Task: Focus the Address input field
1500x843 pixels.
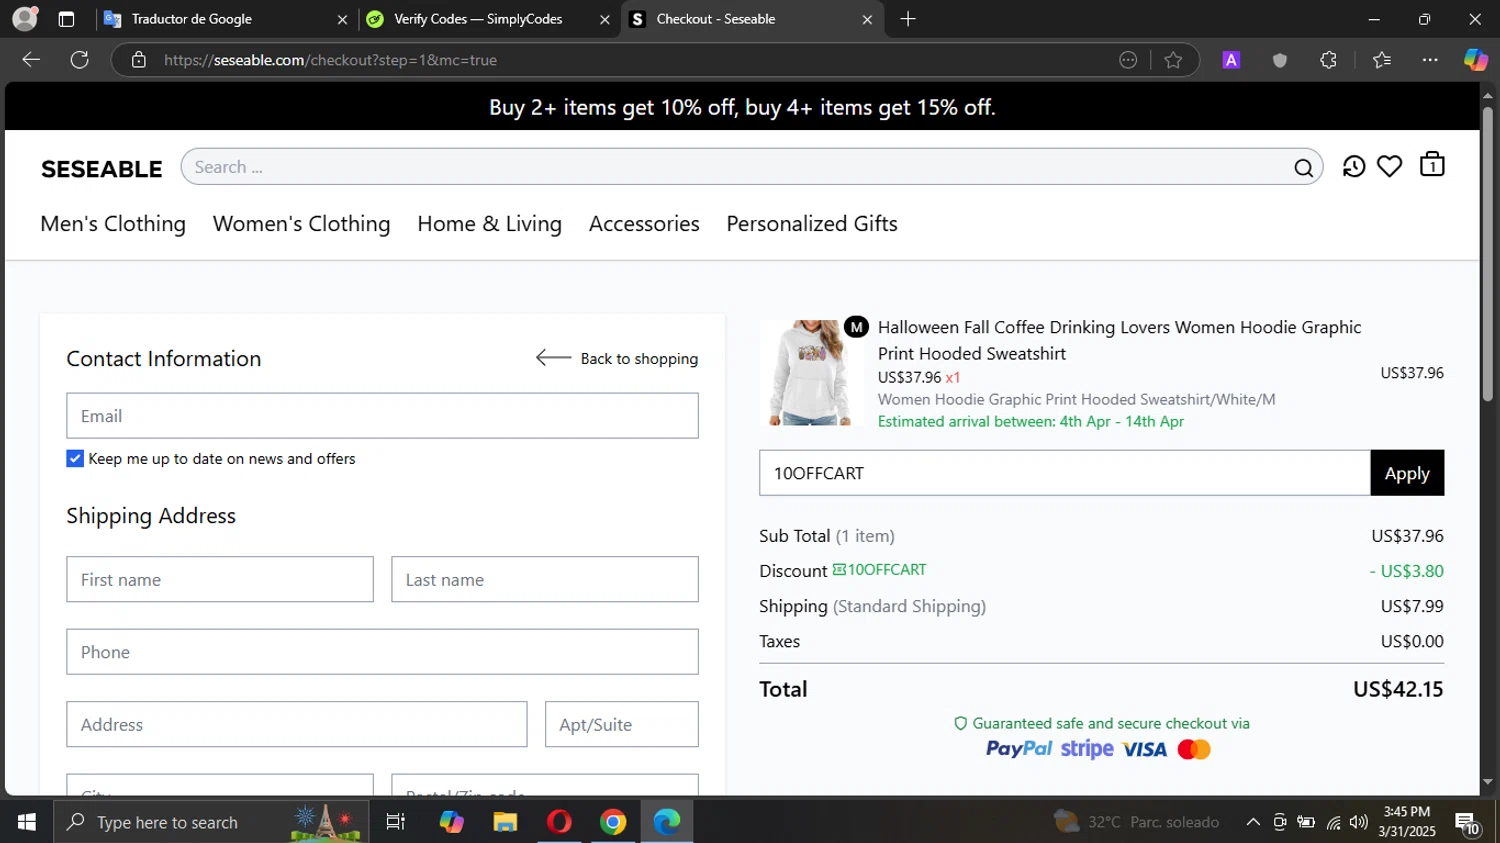Action: click(x=297, y=724)
